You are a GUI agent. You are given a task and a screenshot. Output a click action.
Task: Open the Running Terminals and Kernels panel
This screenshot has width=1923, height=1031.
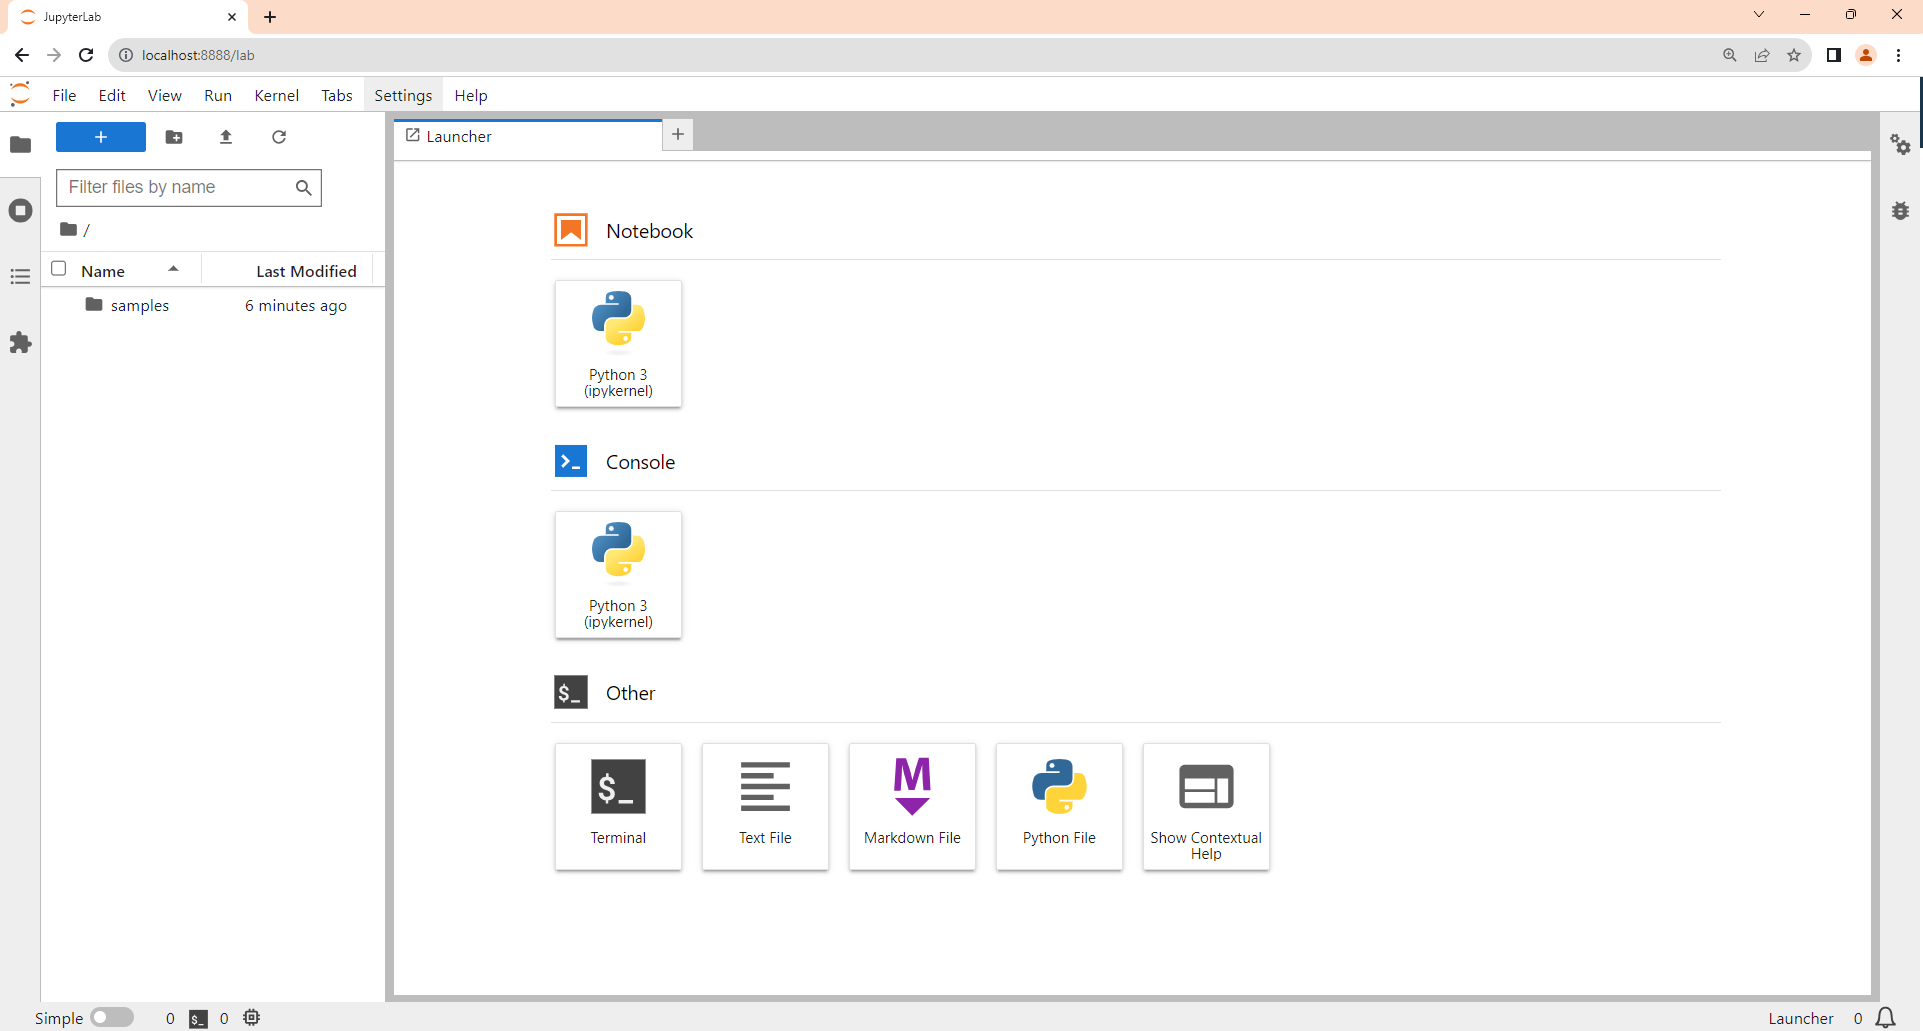pos(20,210)
